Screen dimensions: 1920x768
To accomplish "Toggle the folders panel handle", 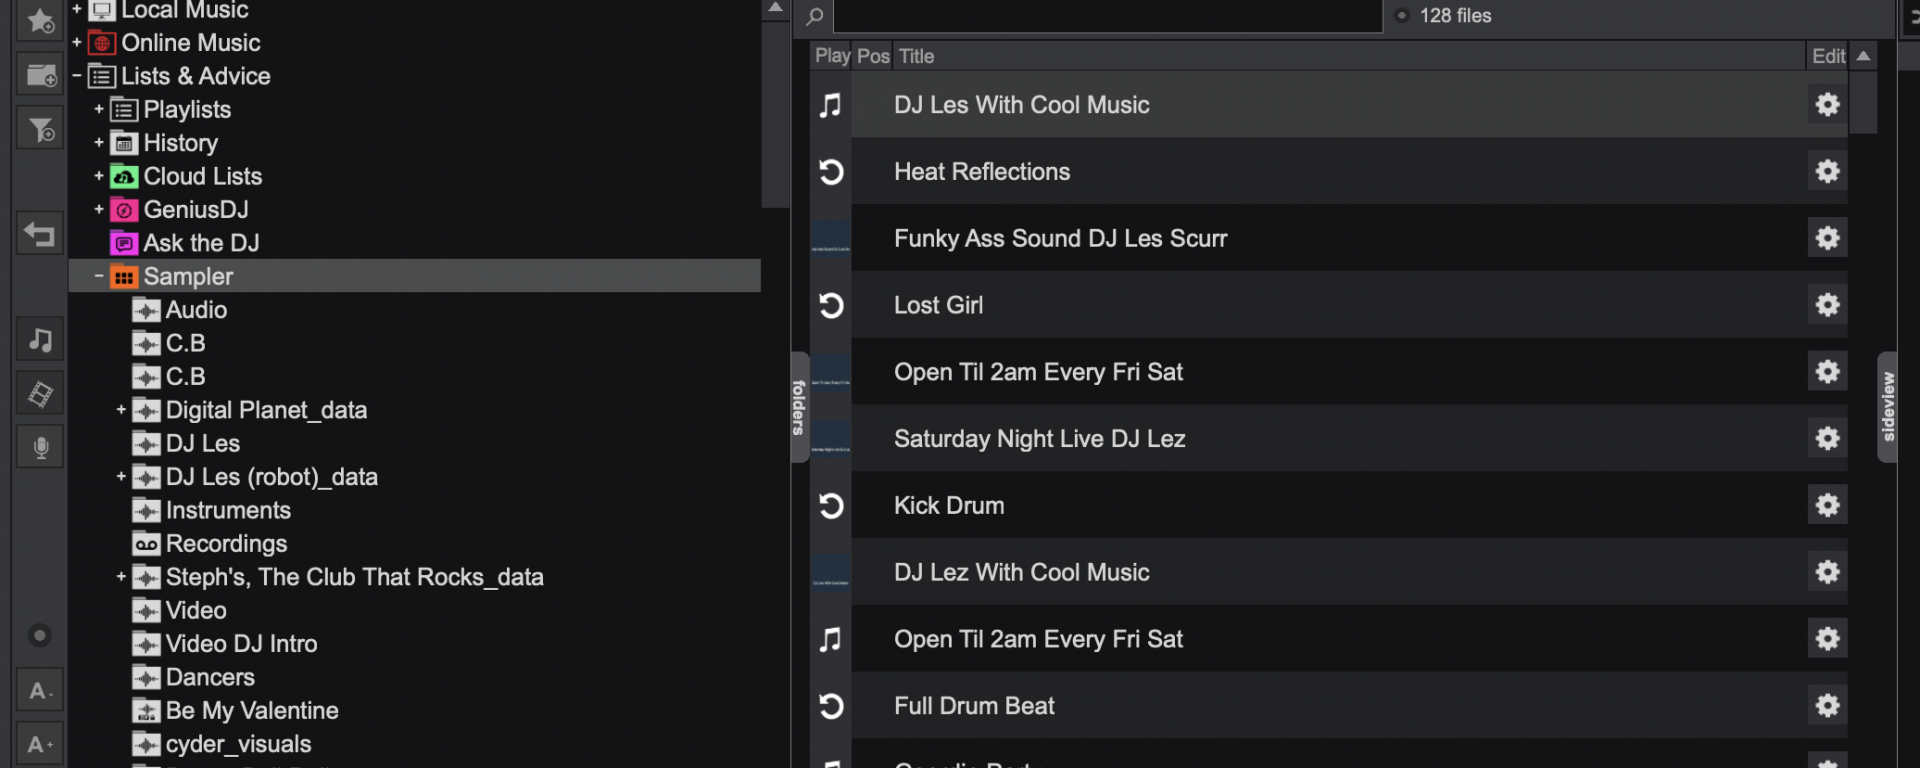I will pos(799,407).
